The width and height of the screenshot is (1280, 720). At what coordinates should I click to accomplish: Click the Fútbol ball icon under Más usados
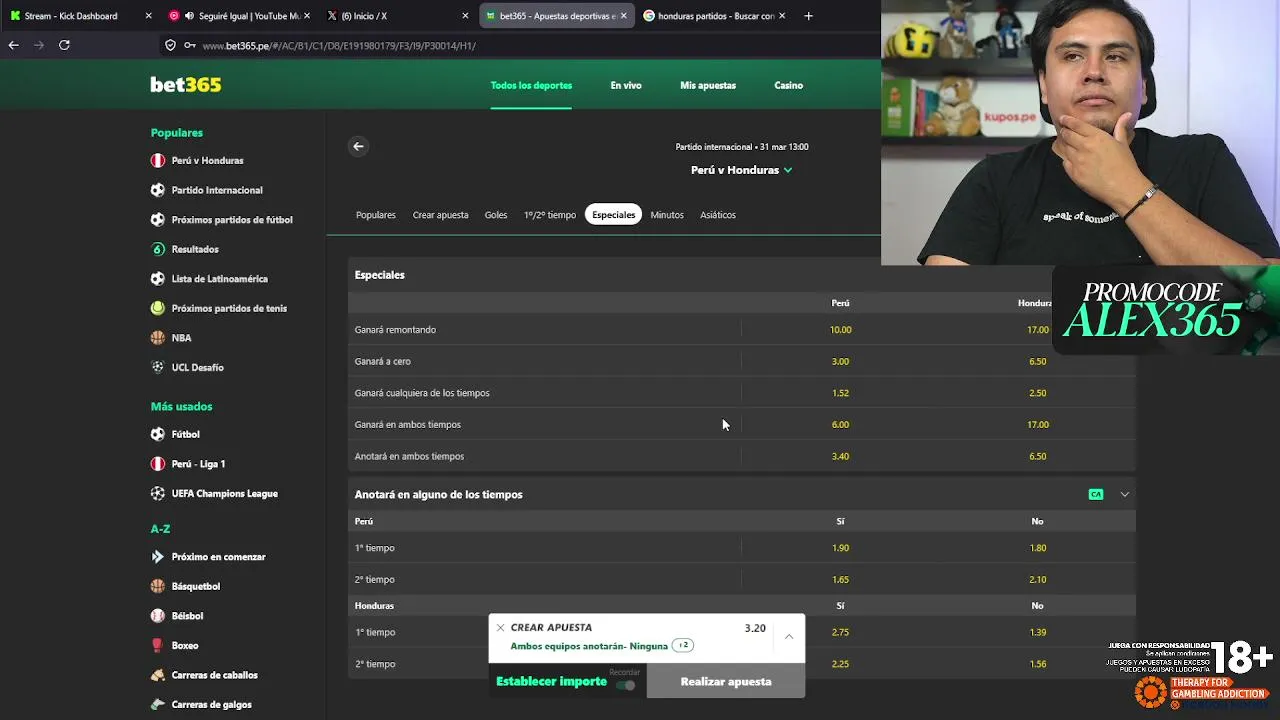[x=157, y=434]
